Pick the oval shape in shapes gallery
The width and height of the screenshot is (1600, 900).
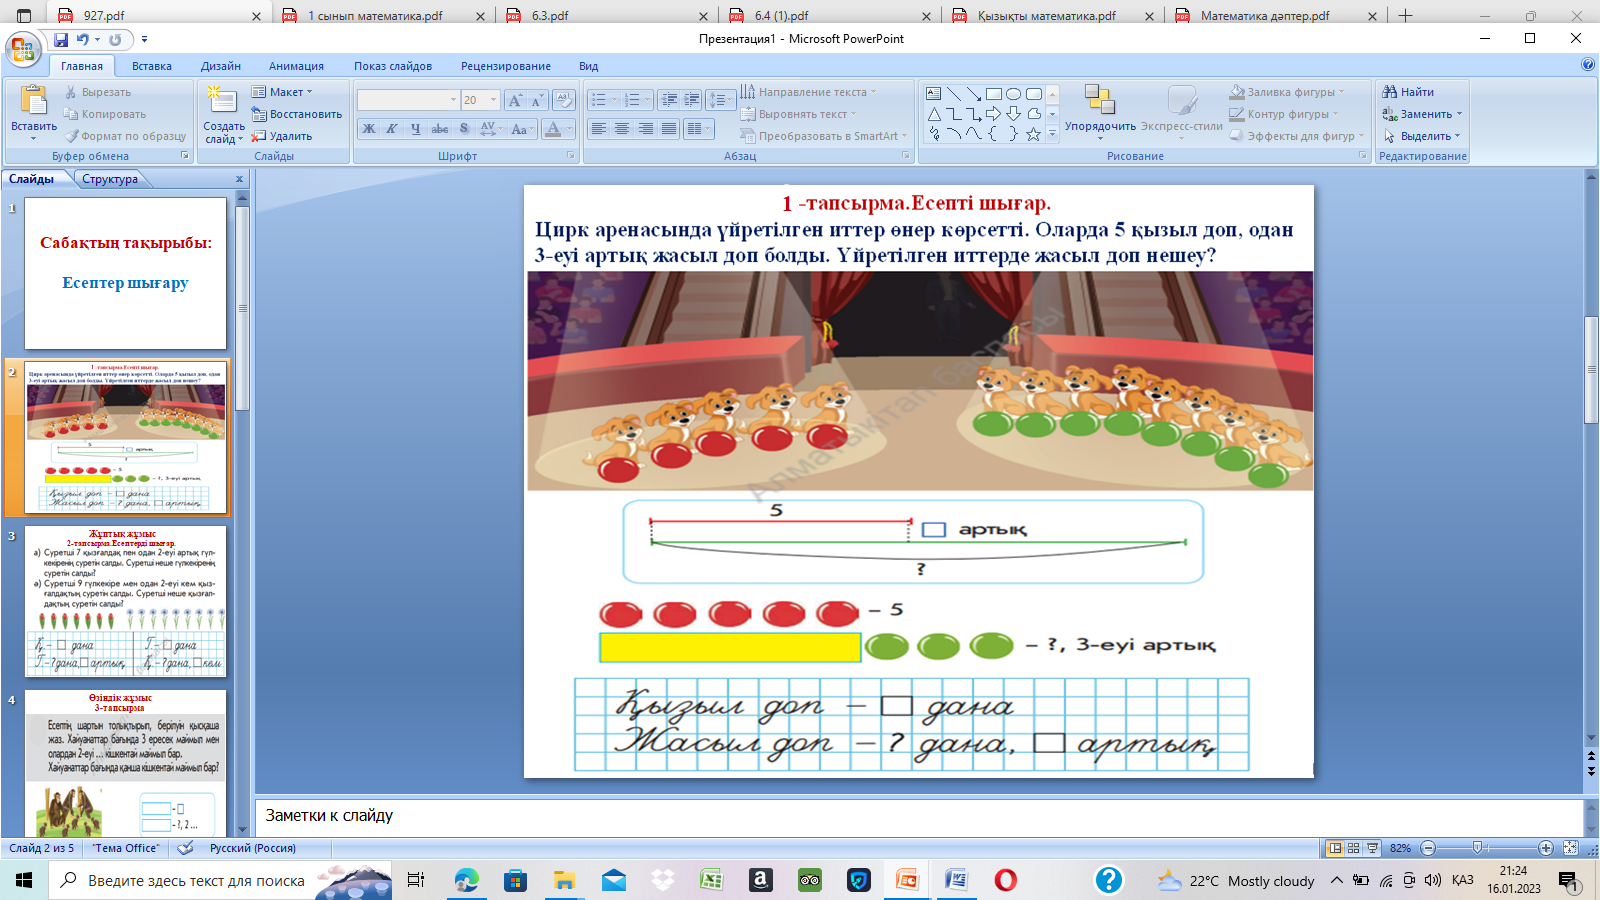coord(1014,94)
